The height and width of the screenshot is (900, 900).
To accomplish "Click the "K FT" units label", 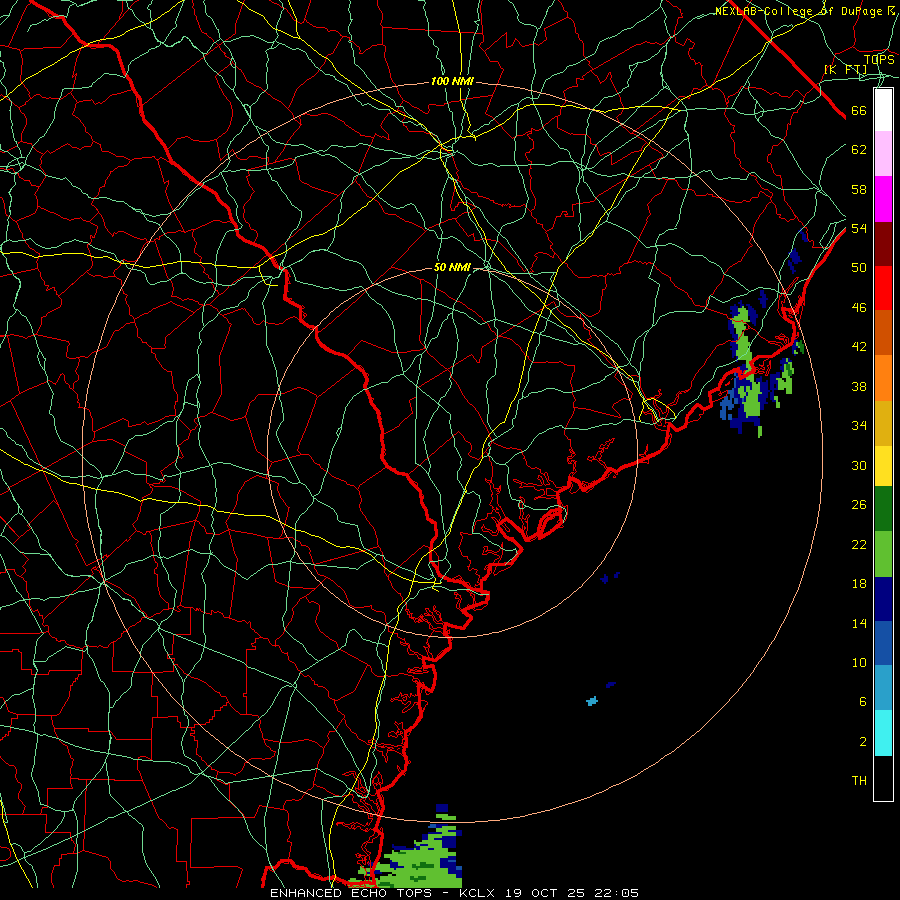I will point(845,69).
